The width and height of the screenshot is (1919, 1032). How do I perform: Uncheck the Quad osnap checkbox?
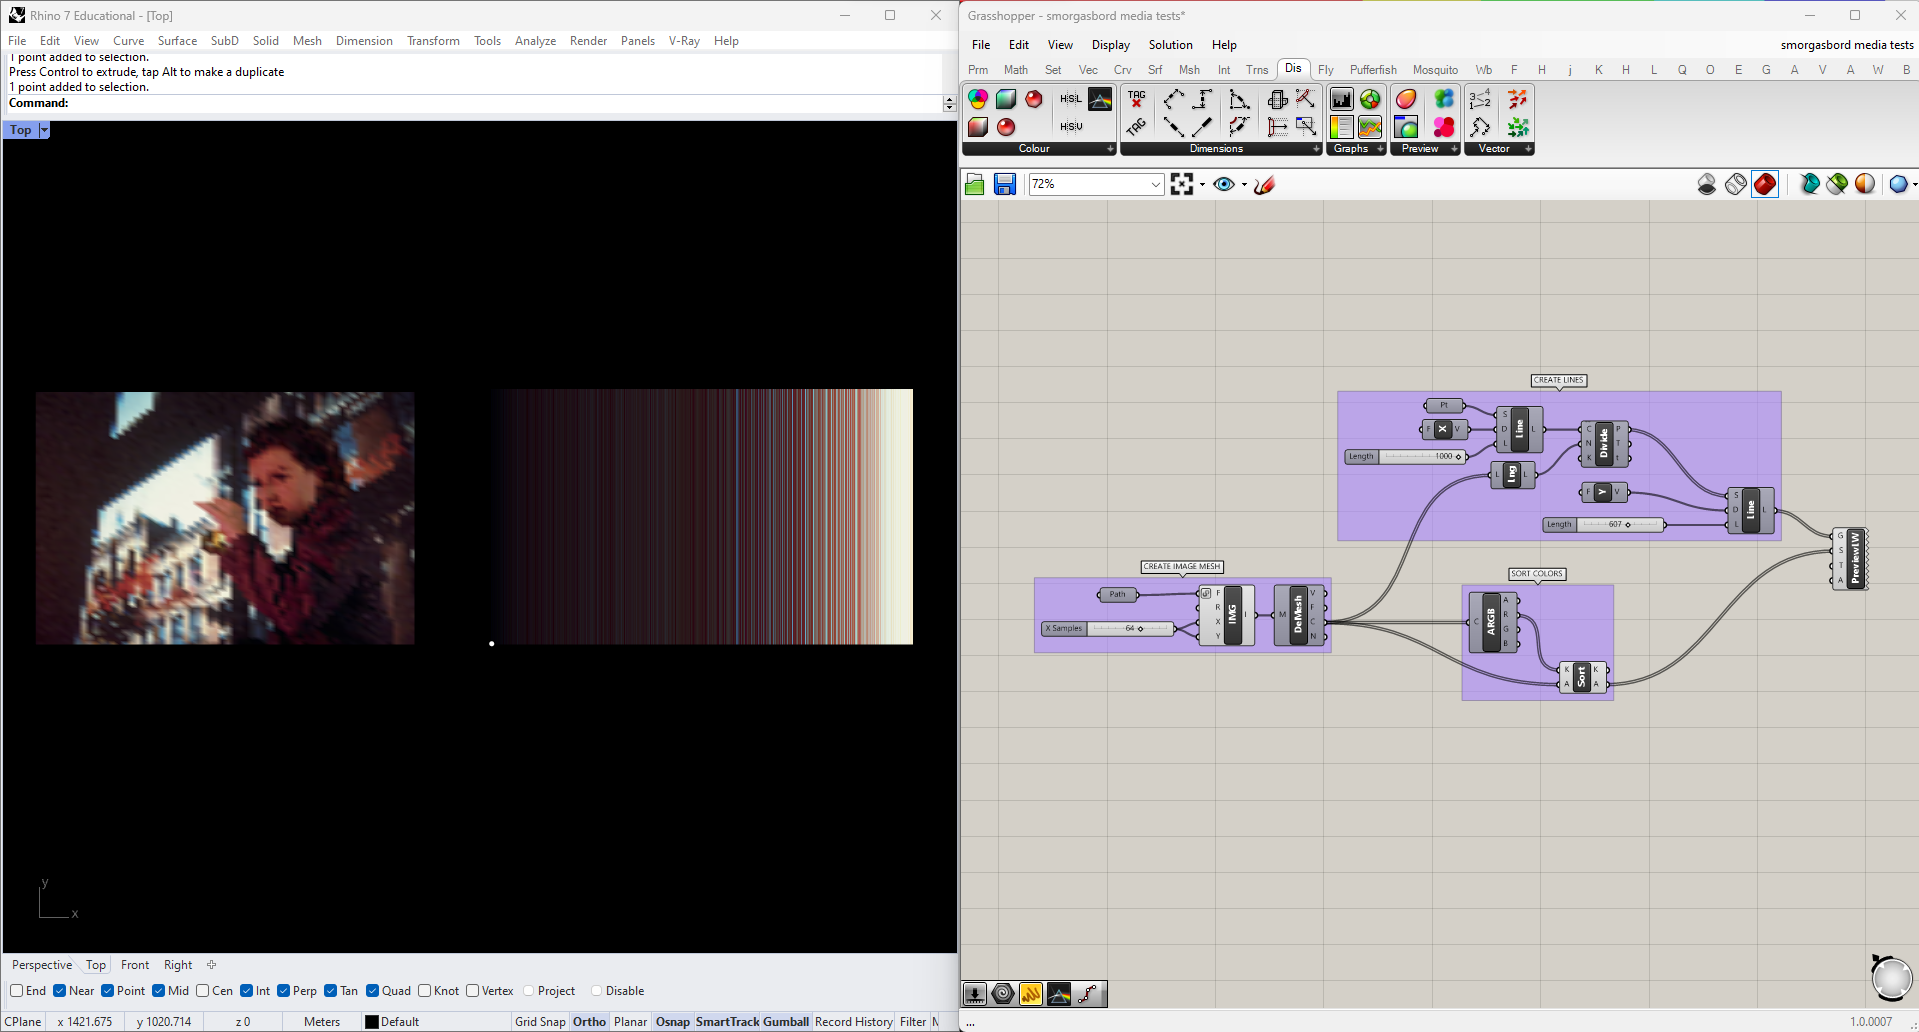click(372, 991)
